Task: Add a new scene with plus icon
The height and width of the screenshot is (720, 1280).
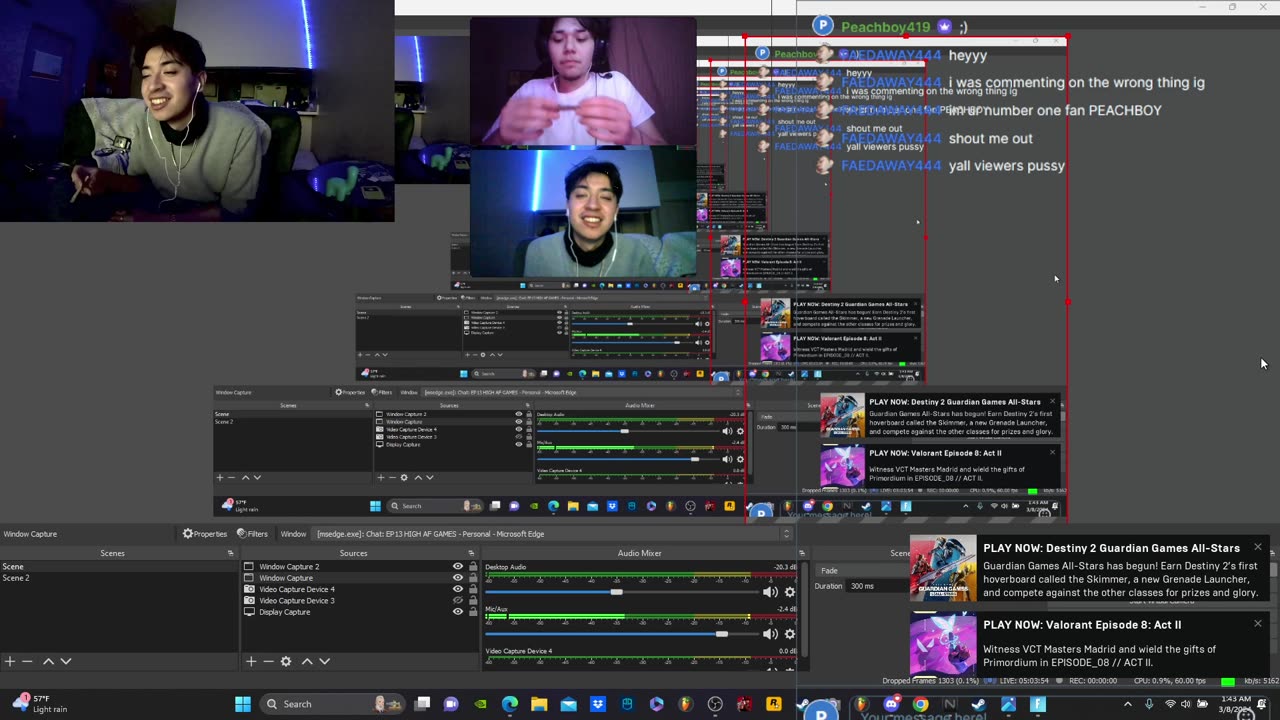Action: pyautogui.click(x=10, y=661)
